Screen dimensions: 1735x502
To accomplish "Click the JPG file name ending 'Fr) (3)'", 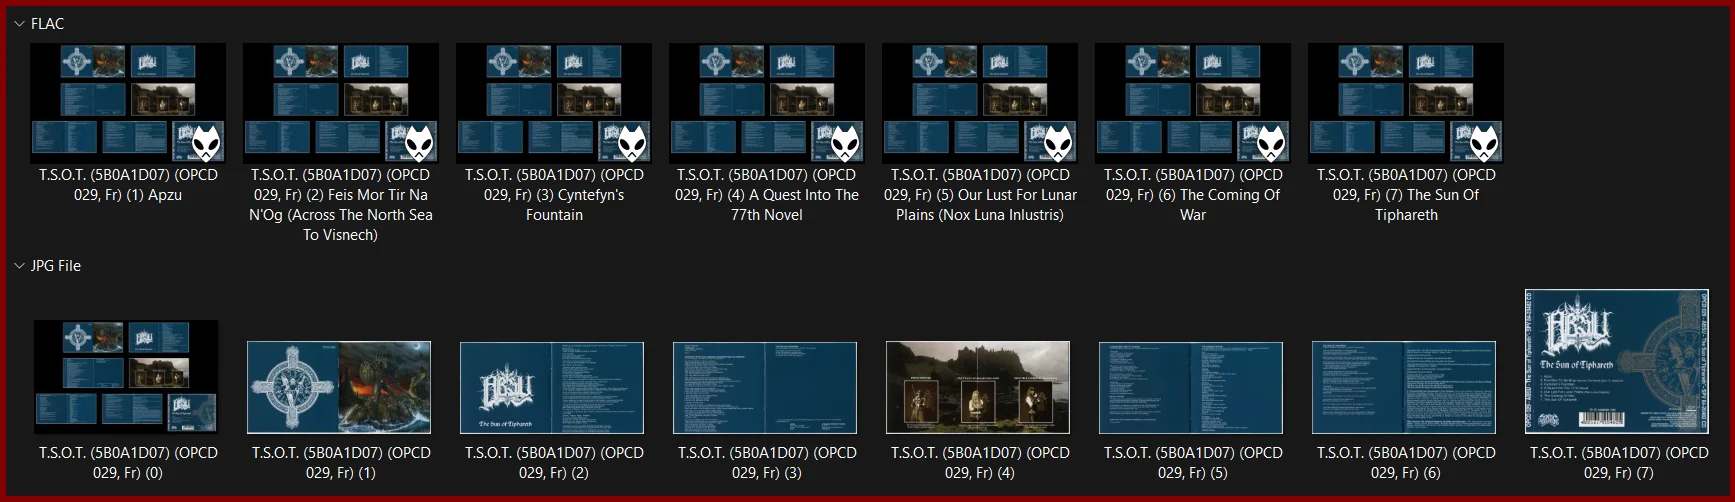I will (767, 463).
